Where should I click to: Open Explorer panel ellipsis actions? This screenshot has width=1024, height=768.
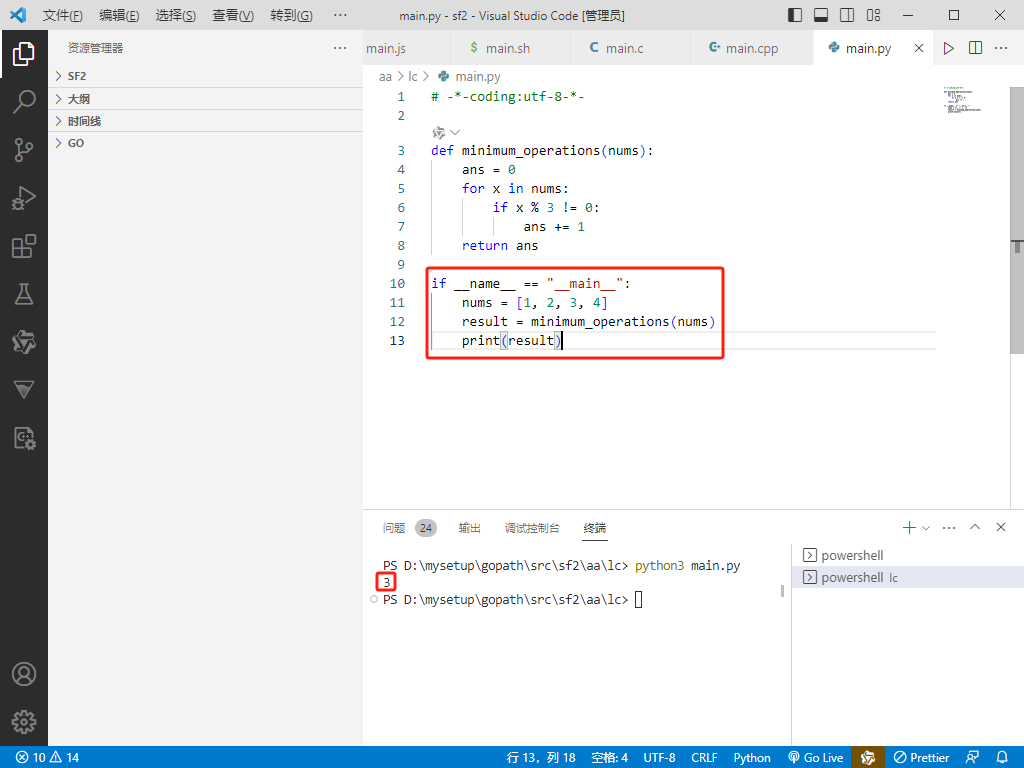coord(340,48)
